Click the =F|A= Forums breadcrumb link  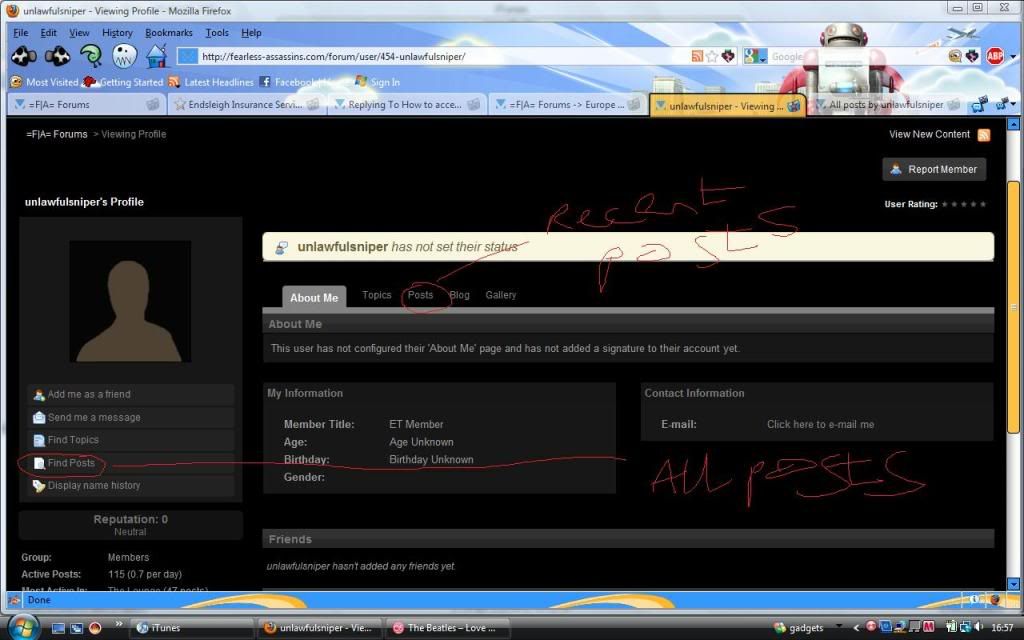pyautogui.click(x=57, y=135)
